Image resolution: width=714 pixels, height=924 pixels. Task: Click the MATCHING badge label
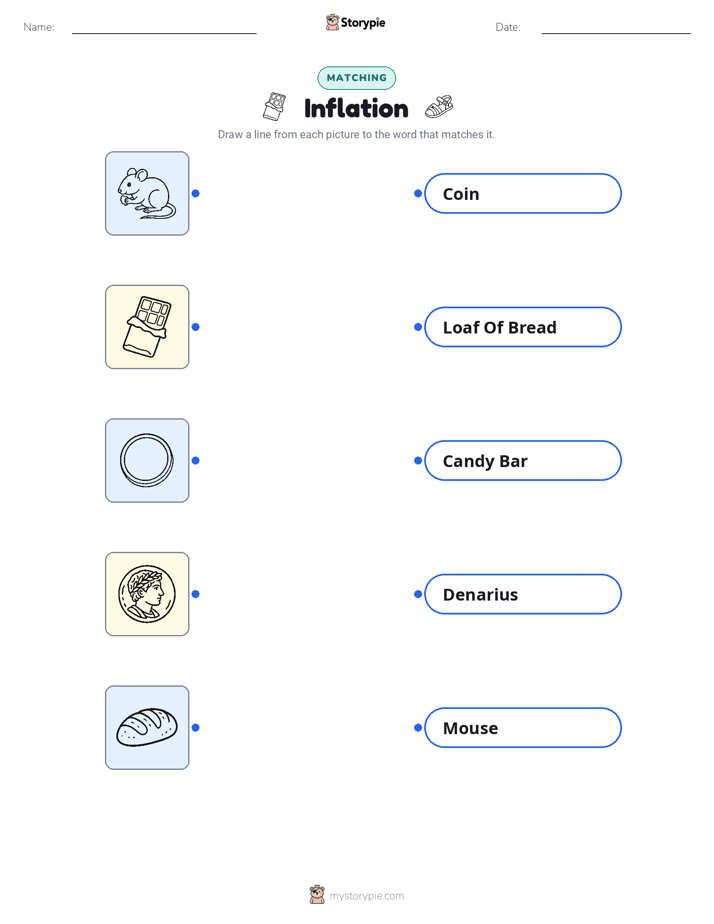coord(356,78)
